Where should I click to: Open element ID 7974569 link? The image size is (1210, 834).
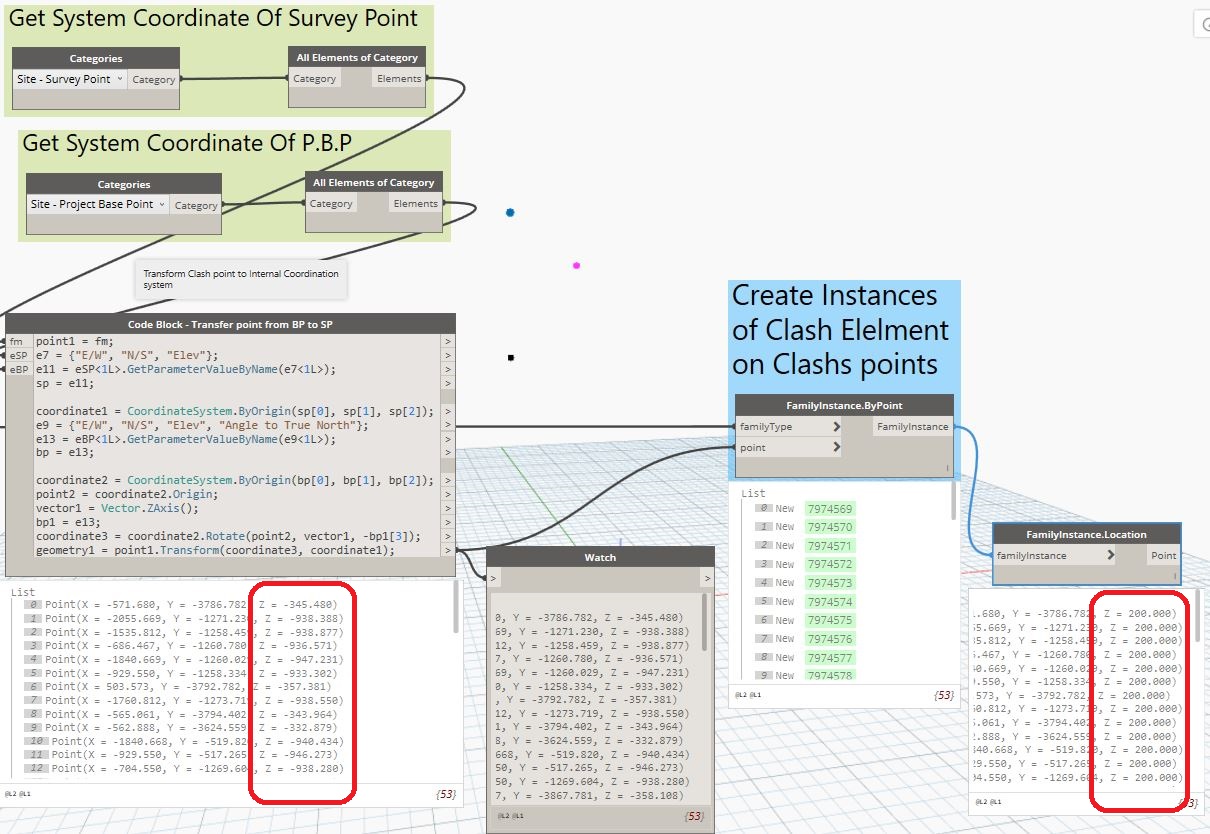830,508
